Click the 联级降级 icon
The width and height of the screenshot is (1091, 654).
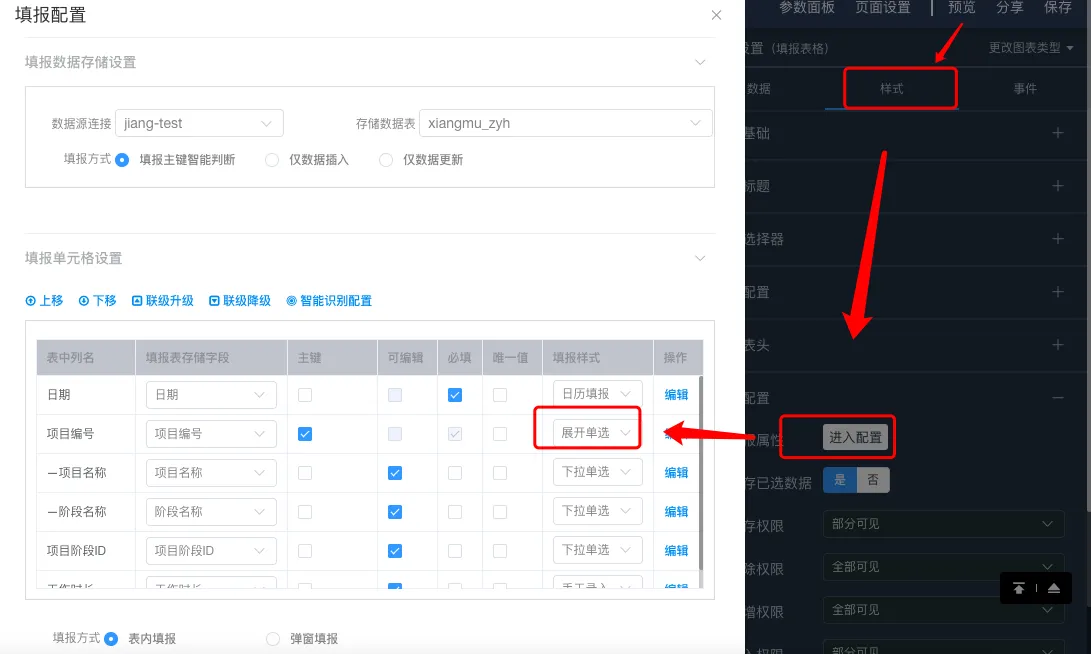coord(214,301)
